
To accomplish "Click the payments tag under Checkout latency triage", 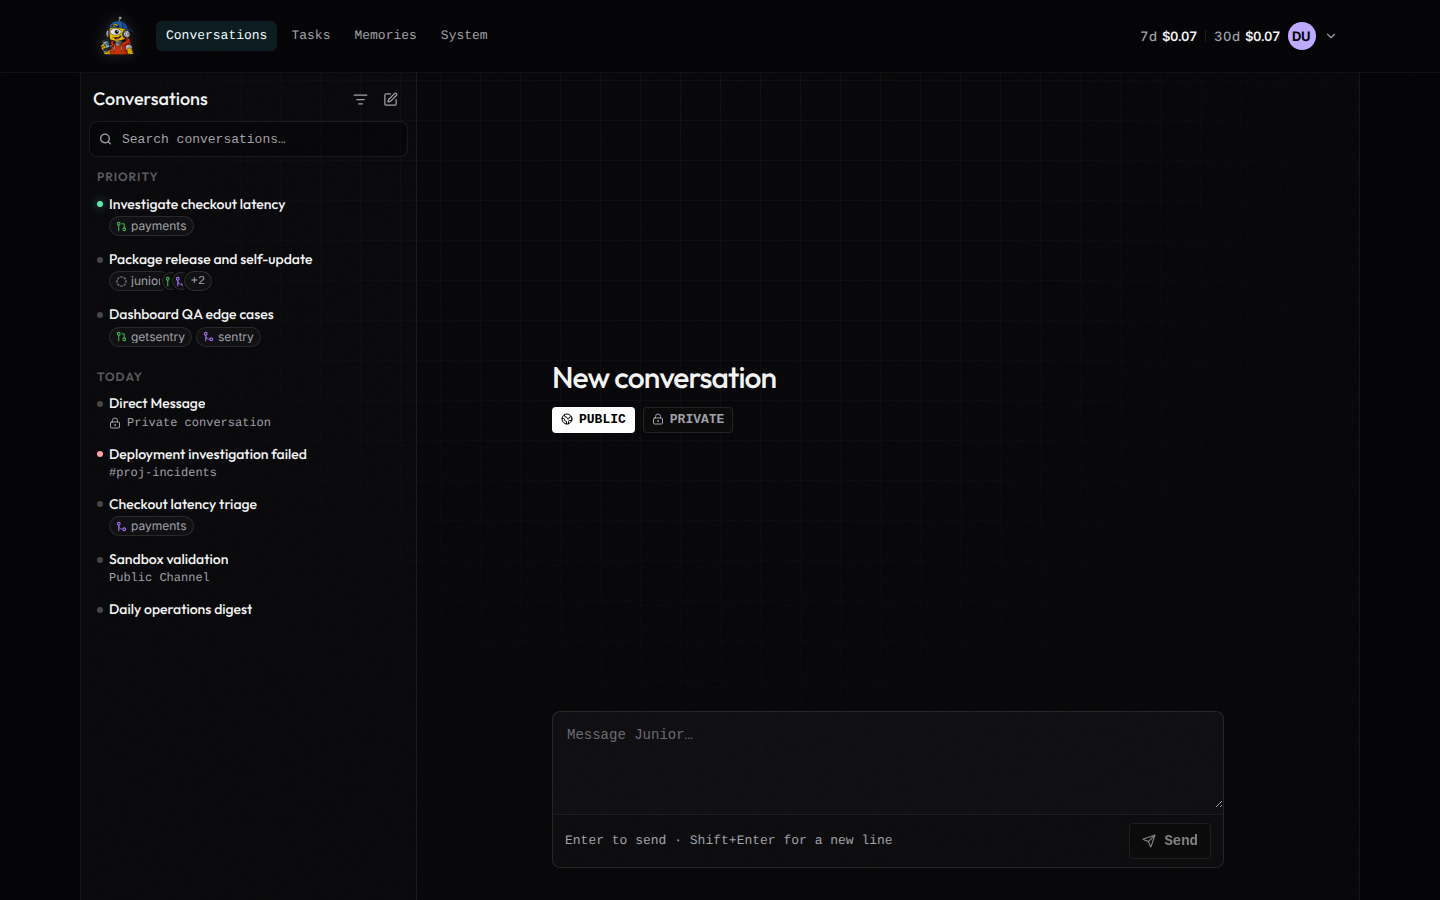I will pos(151,526).
